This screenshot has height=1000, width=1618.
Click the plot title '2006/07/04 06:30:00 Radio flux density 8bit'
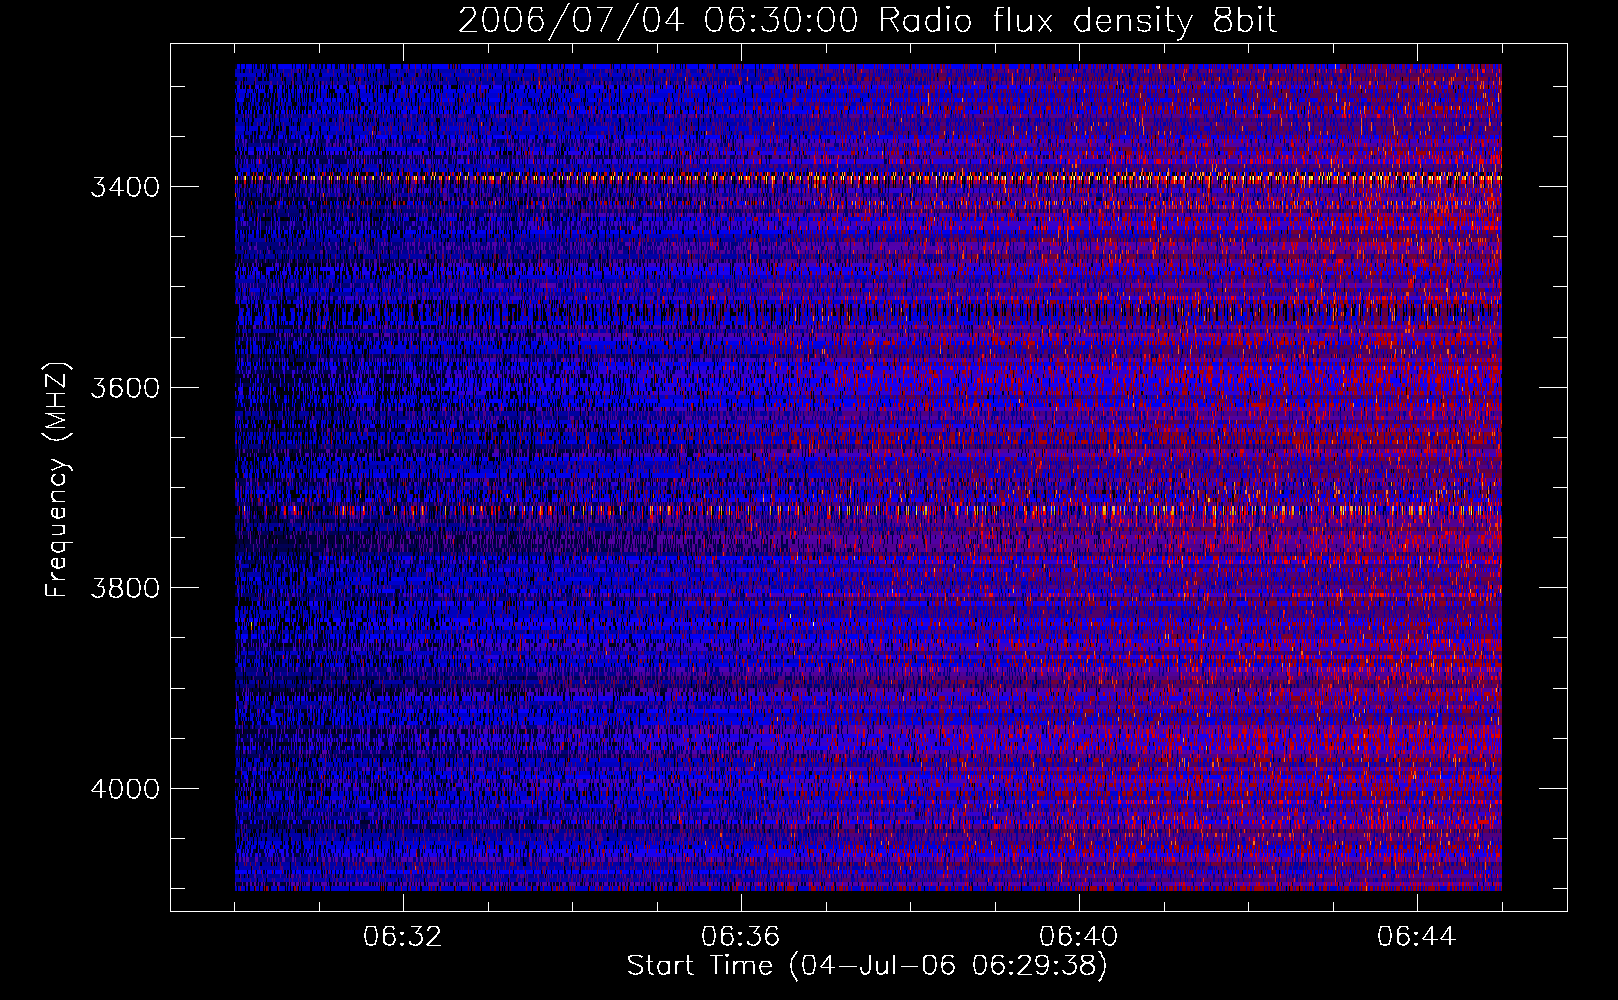click(x=867, y=21)
